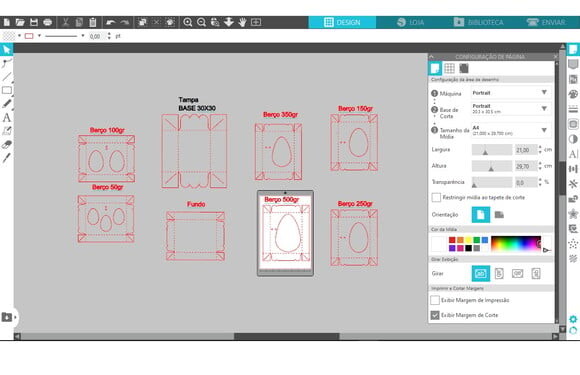Screen dimensions: 580x375
Task: Click the canvas horizontal scrollbar thumb
Action: click(x=287, y=336)
